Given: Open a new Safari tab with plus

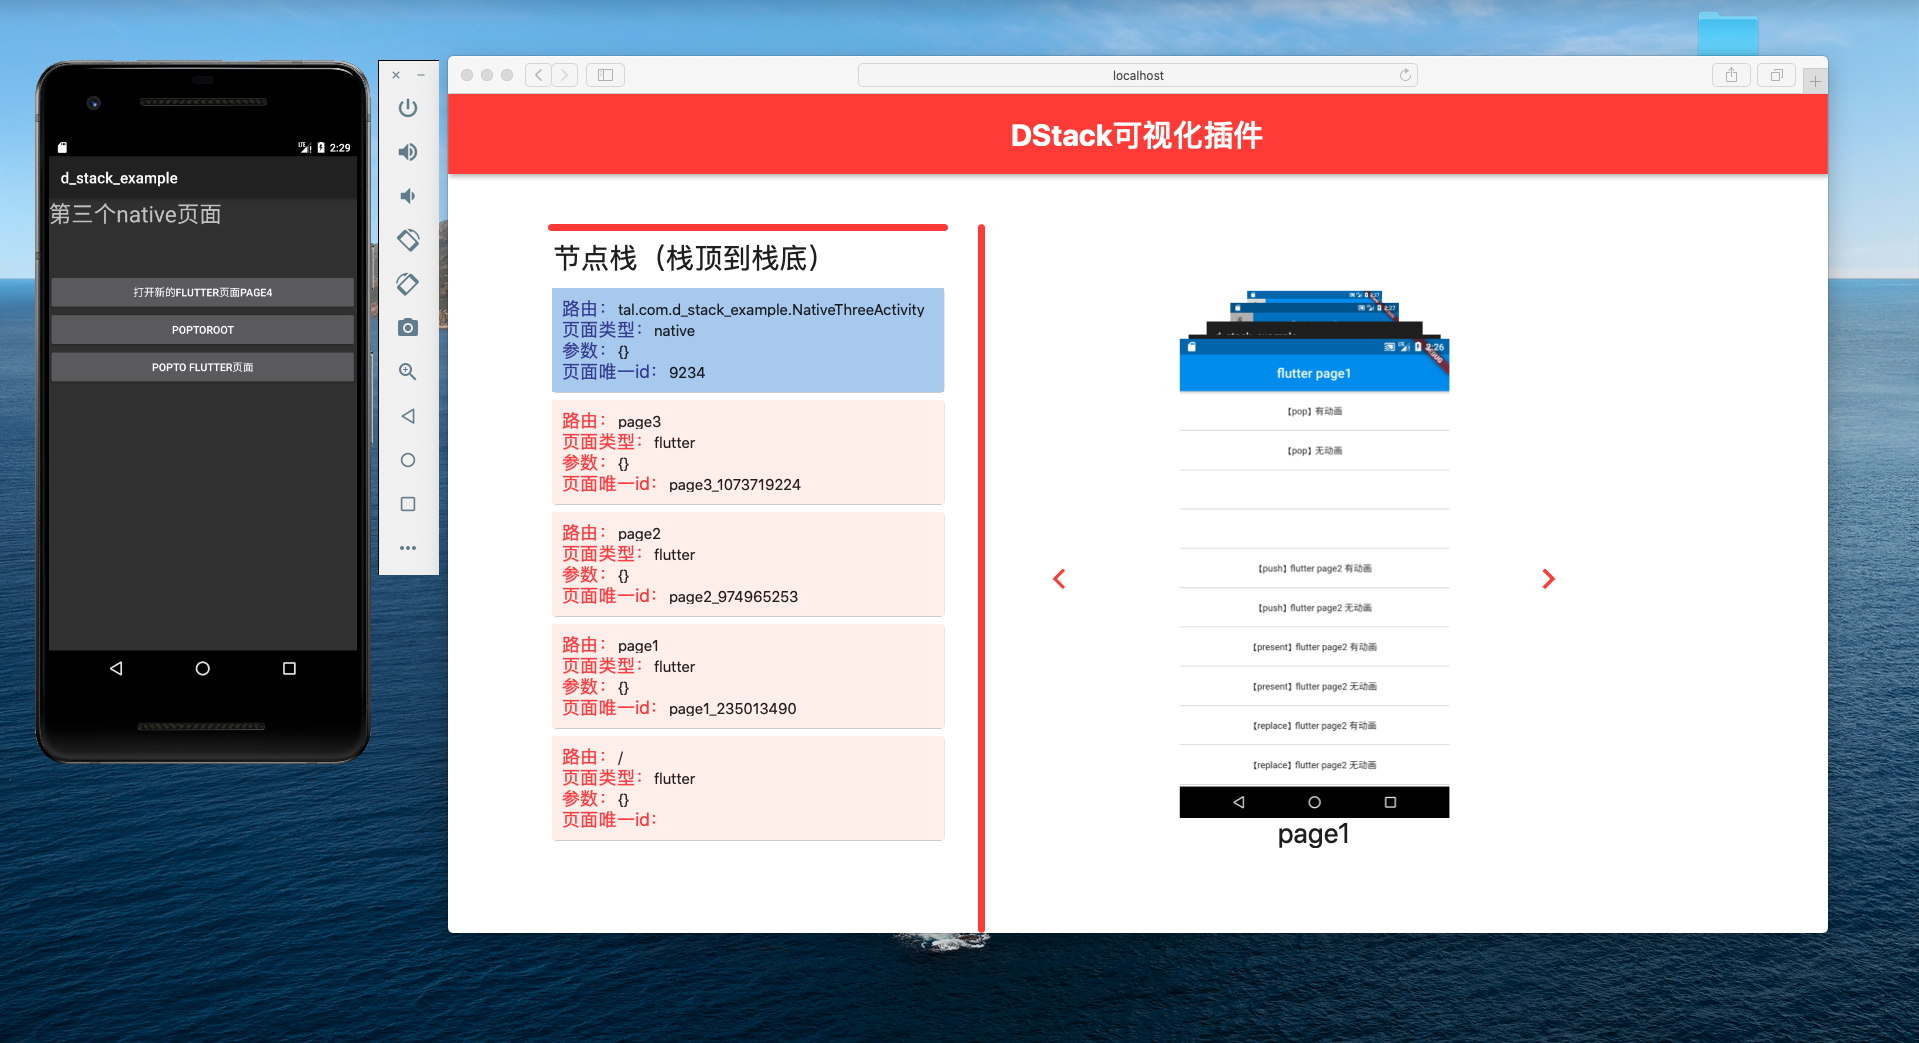Looking at the screenshot, I should (x=1815, y=81).
